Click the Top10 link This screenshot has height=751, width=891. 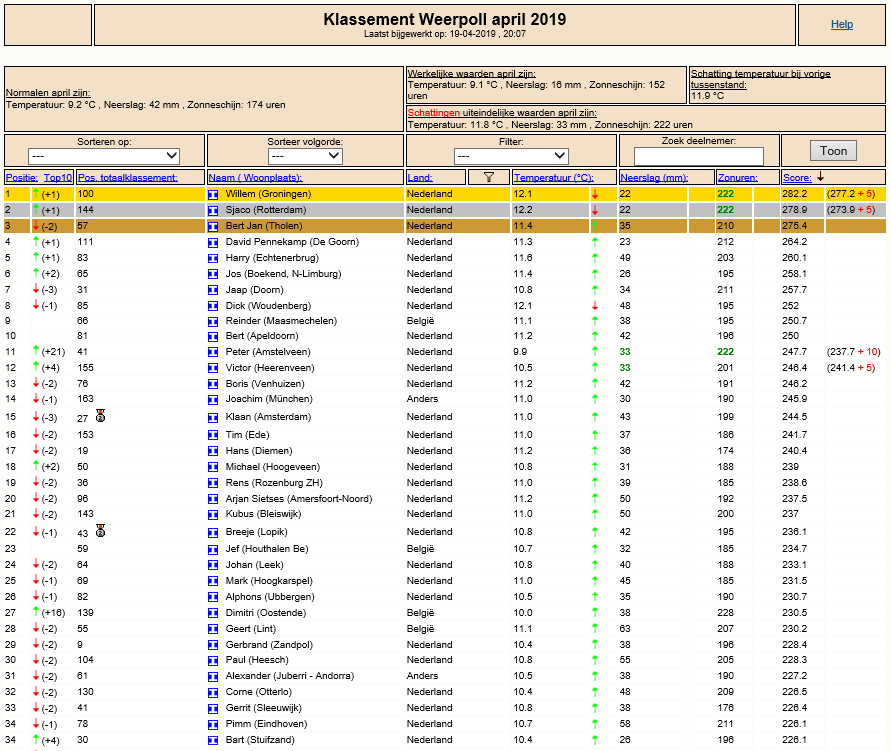coord(58,178)
